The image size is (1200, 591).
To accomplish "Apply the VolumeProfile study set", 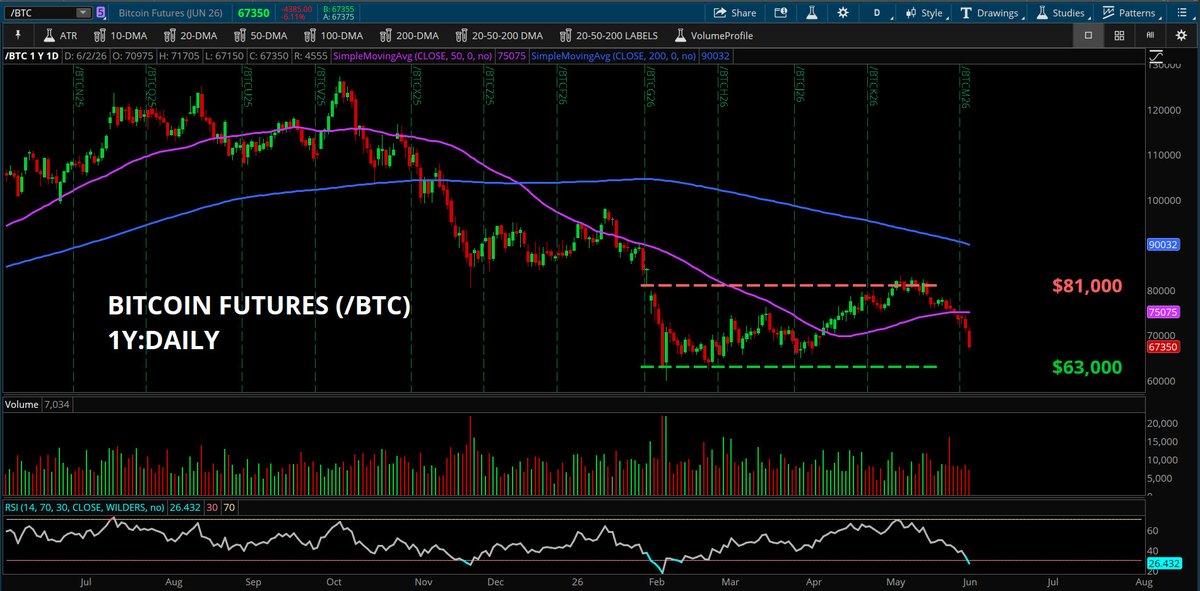I will (x=712, y=35).
